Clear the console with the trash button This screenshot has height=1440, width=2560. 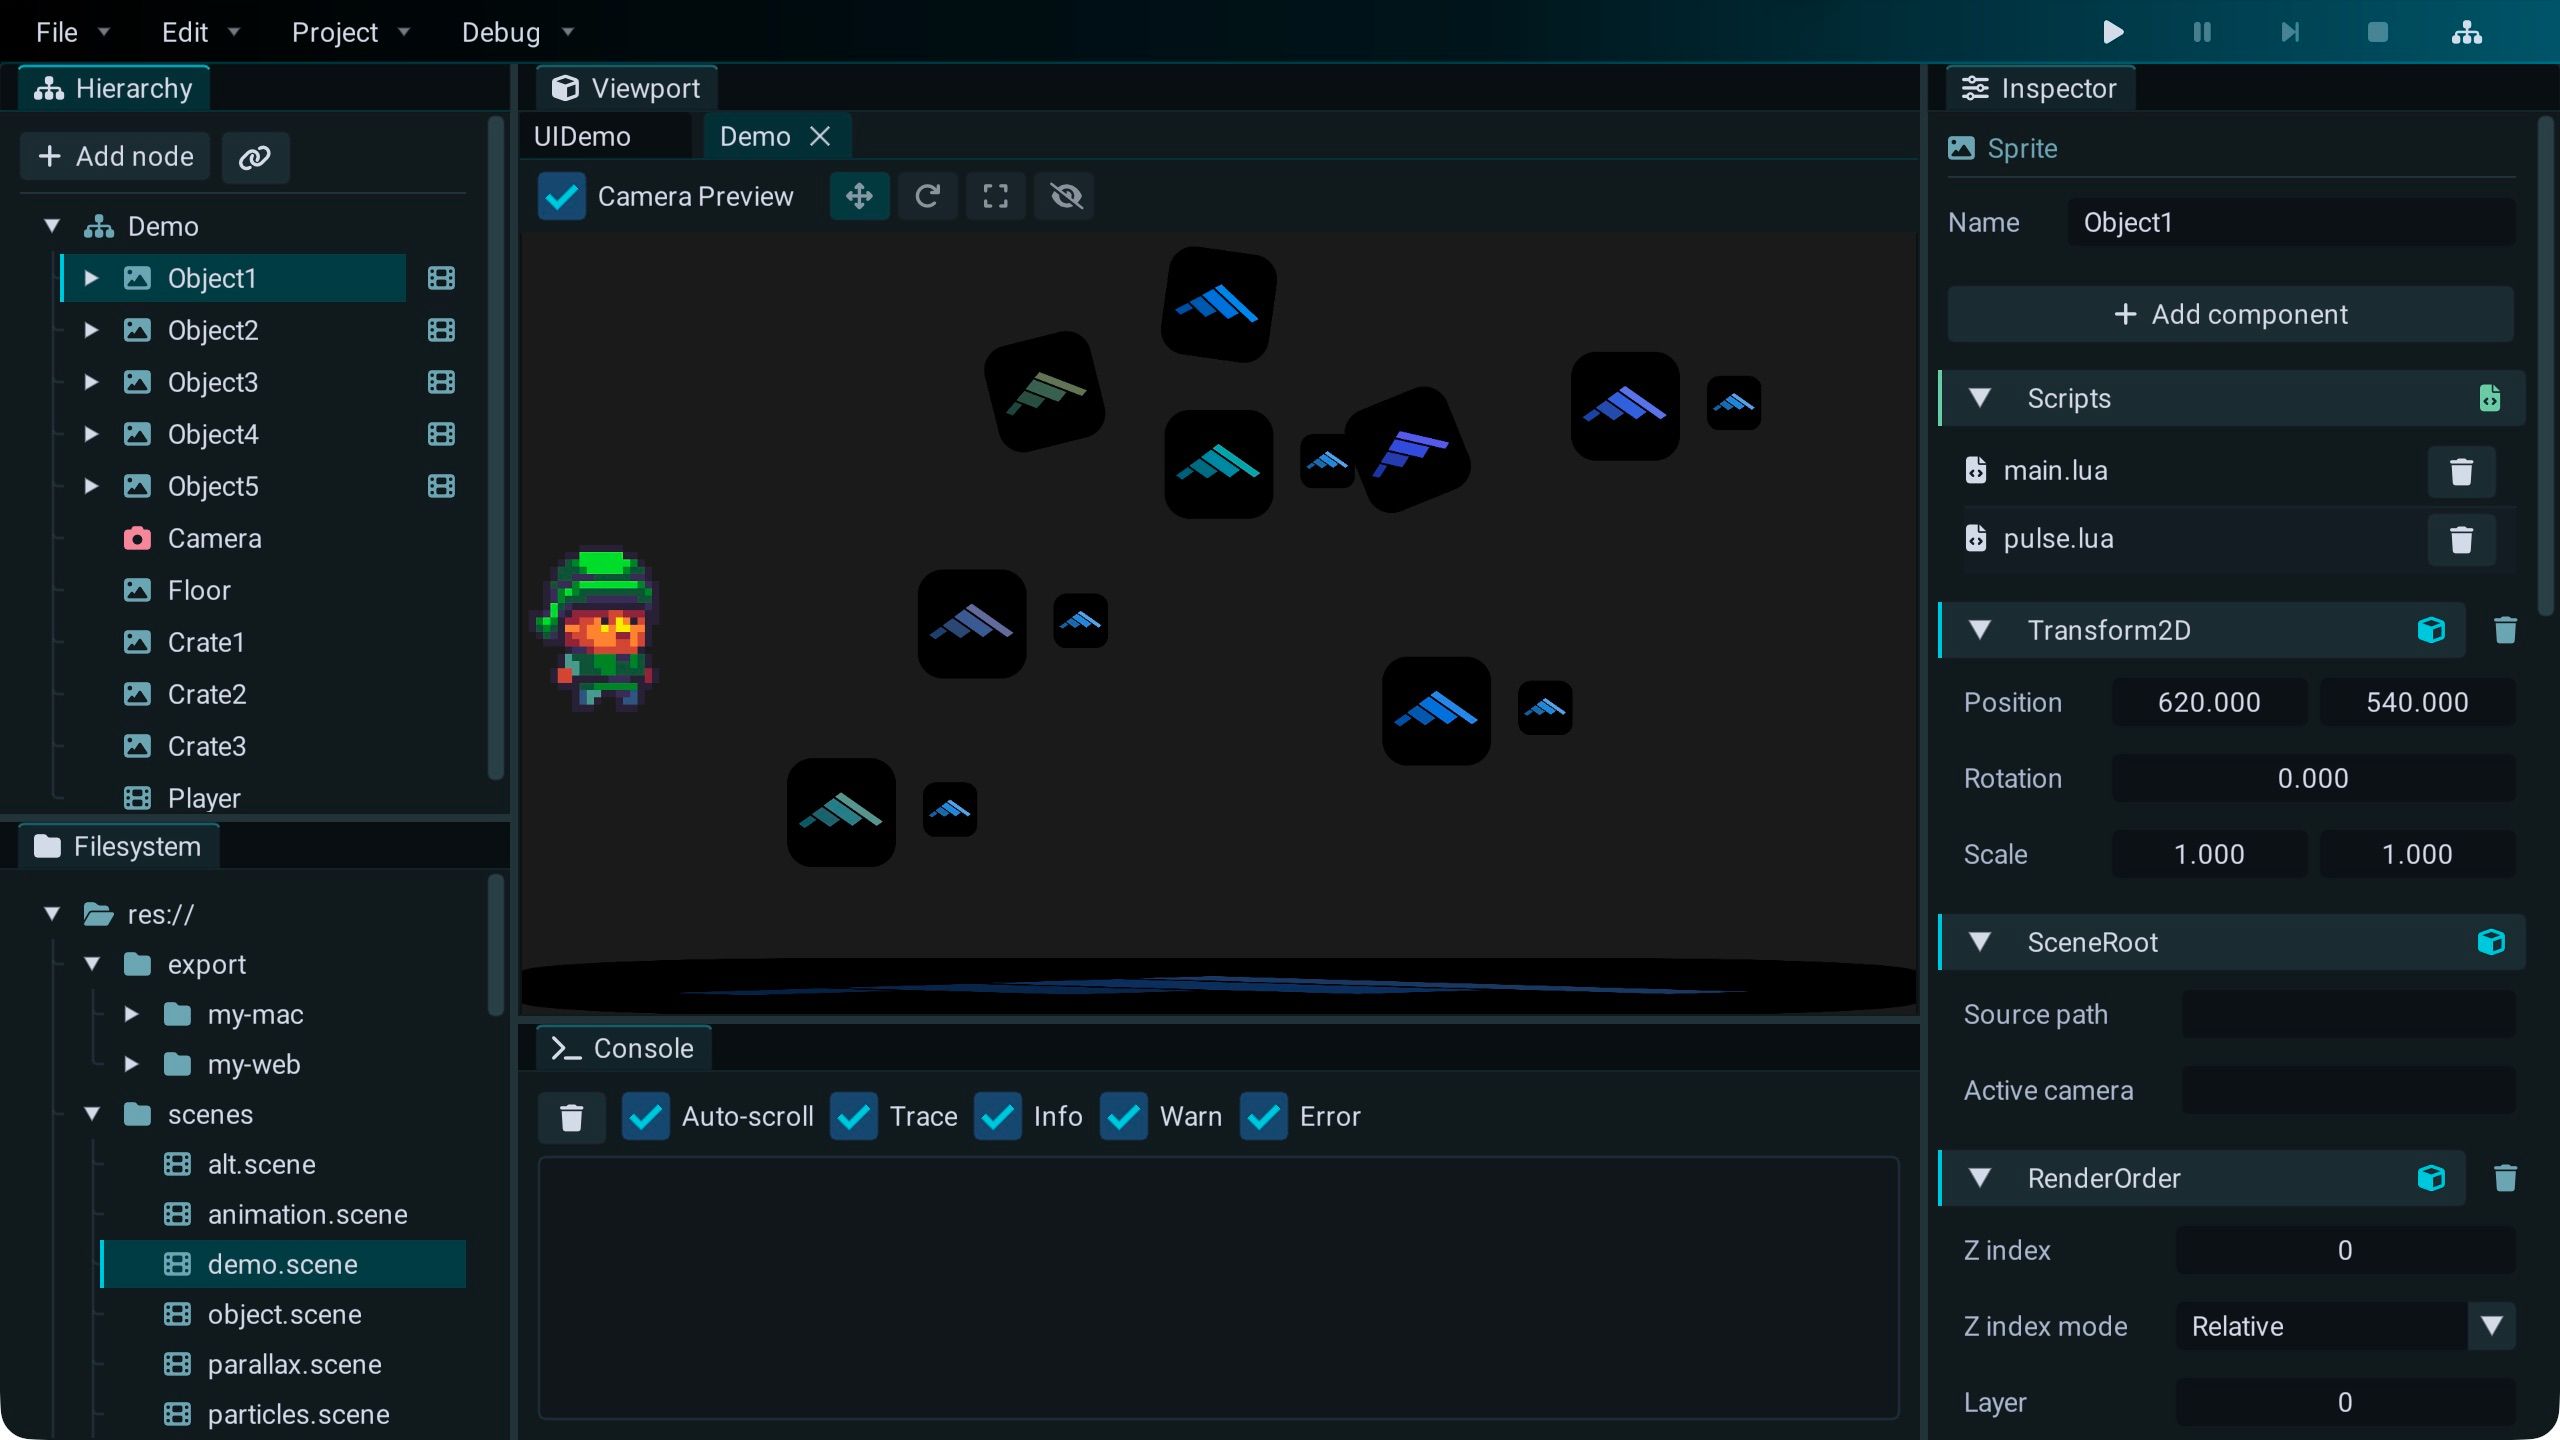[571, 1117]
